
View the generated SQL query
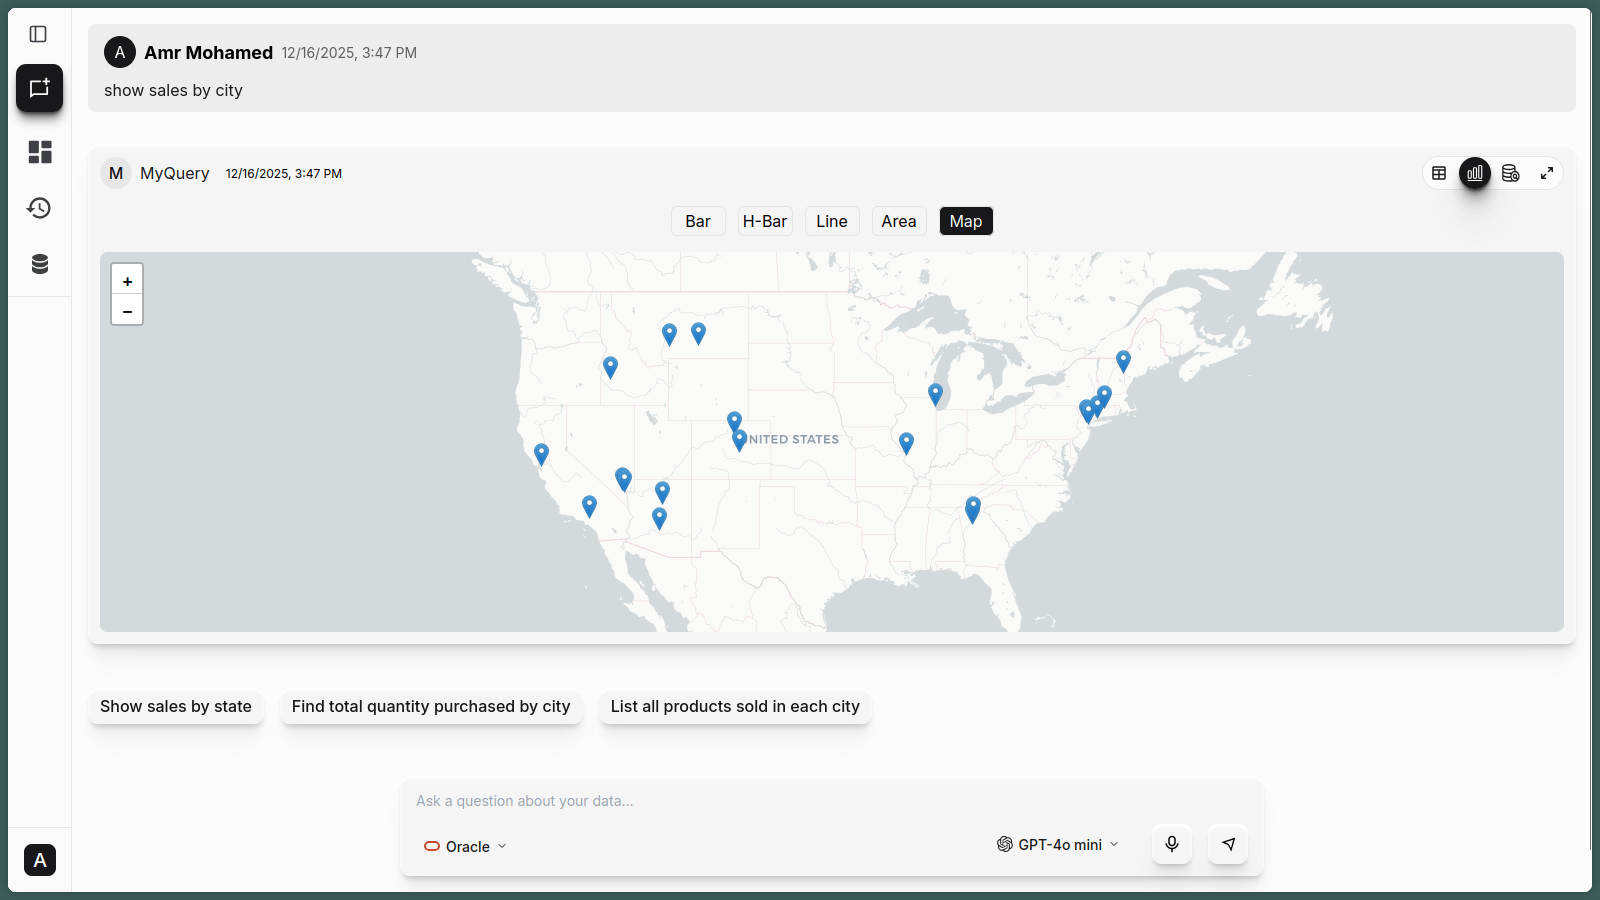(x=1511, y=173)
